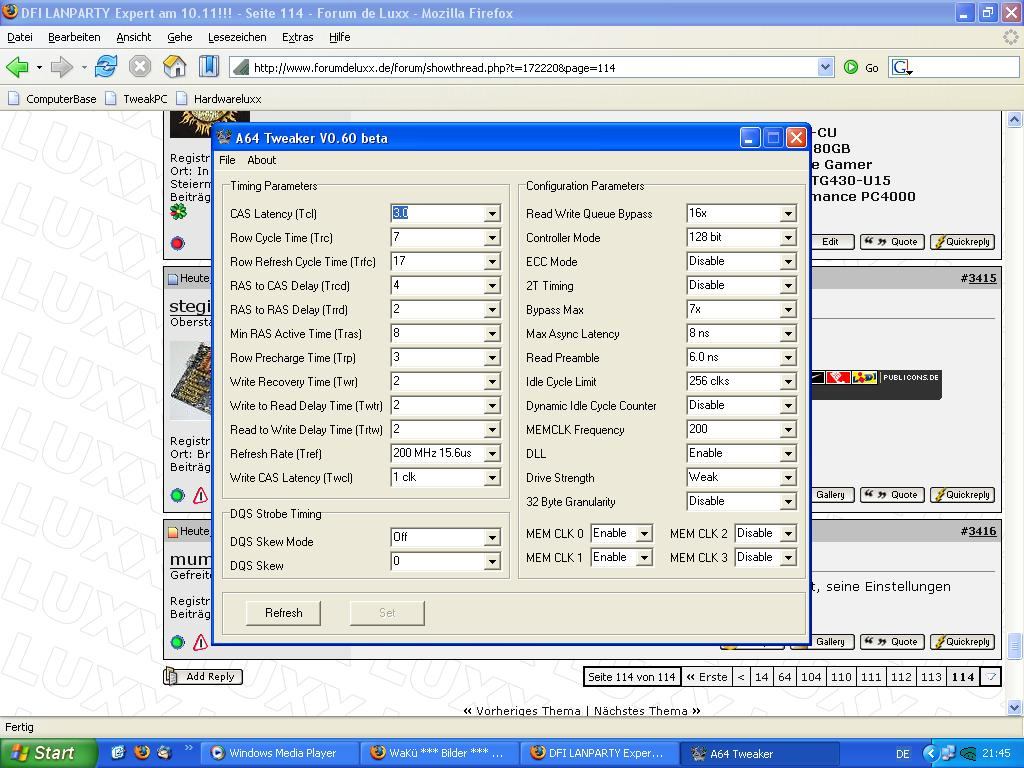Click page scrollbar down arrow
1024x768 pixels.
tap(1014, 707)
